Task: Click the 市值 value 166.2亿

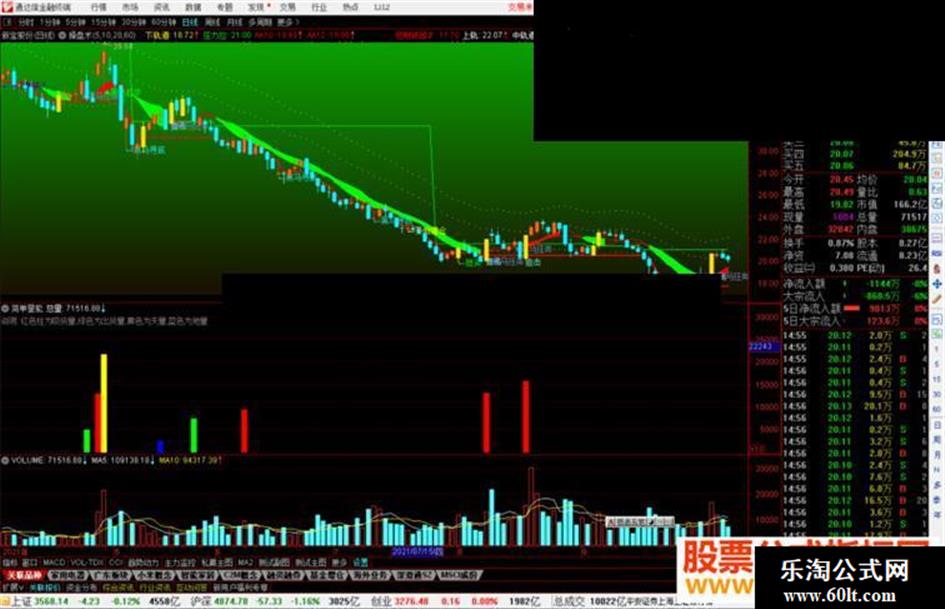Action: [910, 204]
